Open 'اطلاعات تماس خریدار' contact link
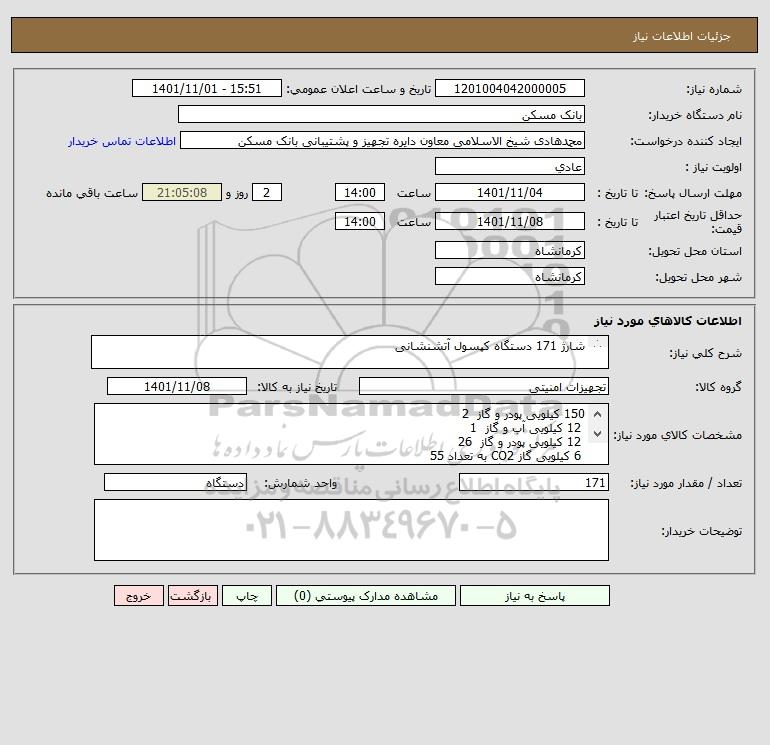Viewport: 770px width, 745px height. point(122,141)
